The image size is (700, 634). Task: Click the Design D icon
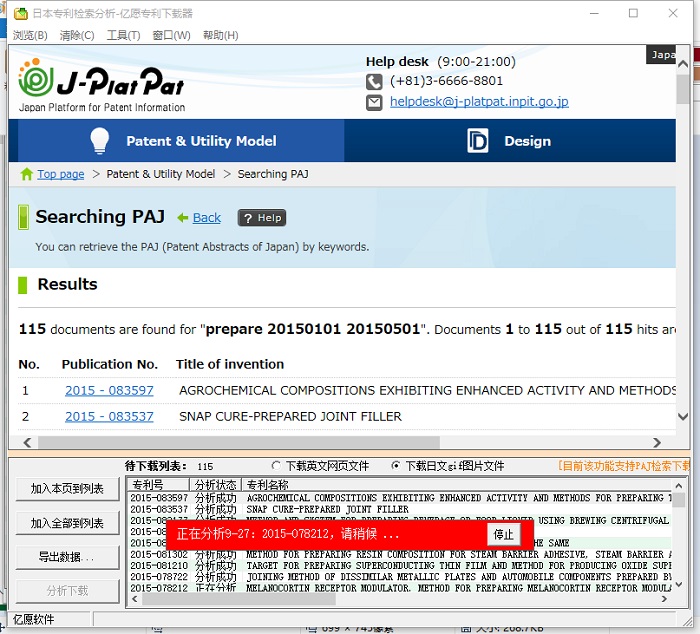coord(478,141)
